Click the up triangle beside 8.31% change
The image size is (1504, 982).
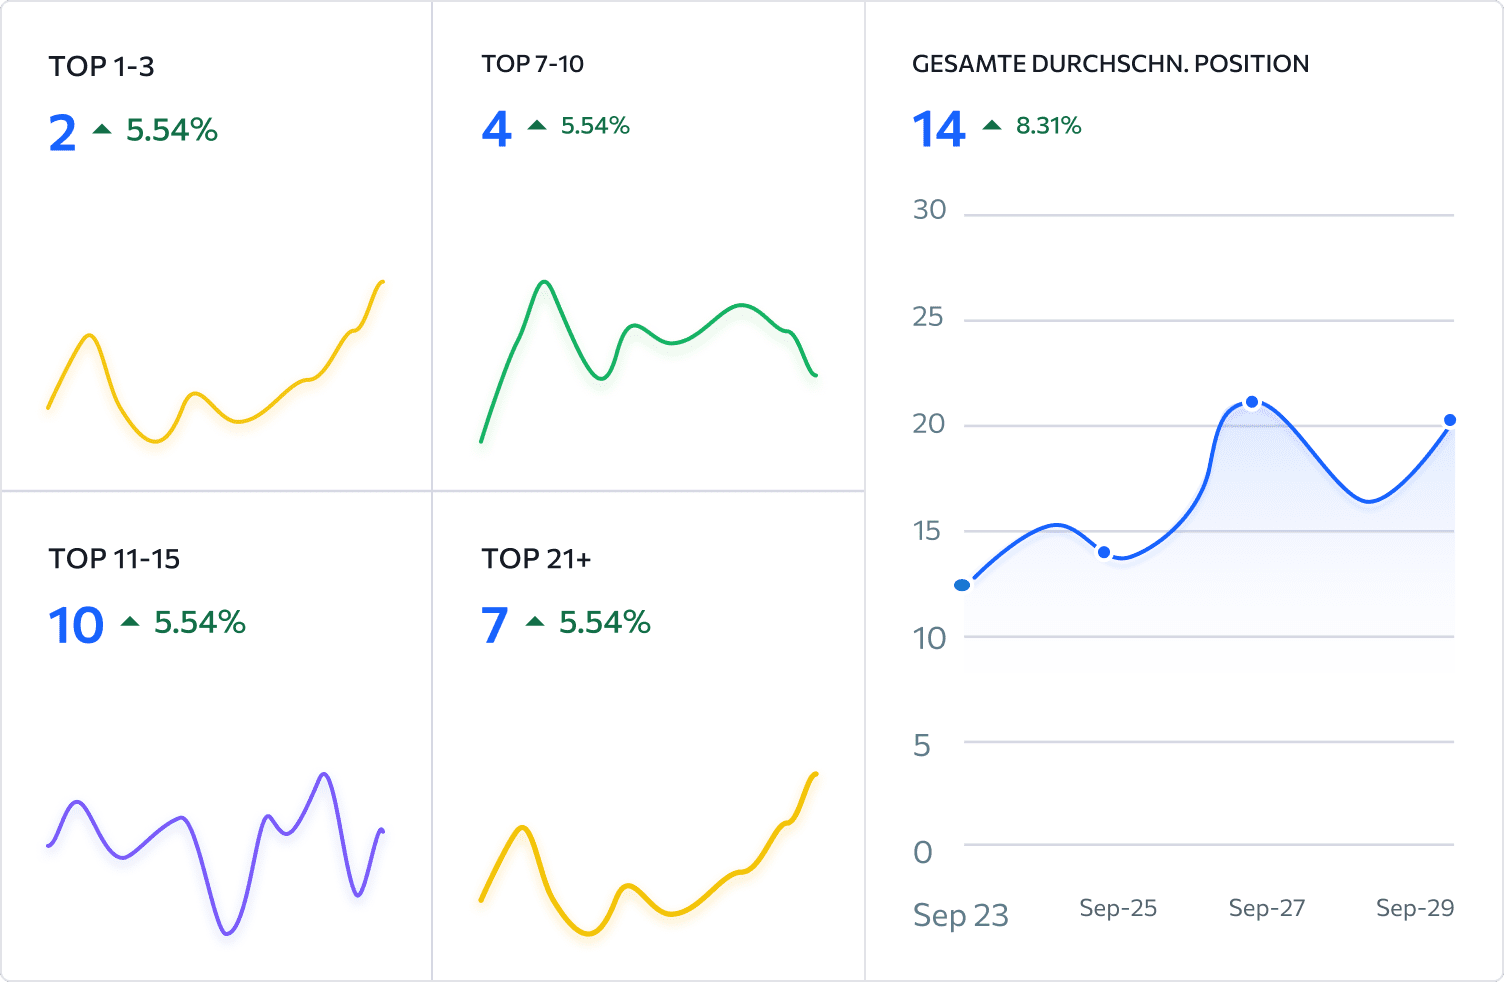pyautogui.click(x=992, y=125)
